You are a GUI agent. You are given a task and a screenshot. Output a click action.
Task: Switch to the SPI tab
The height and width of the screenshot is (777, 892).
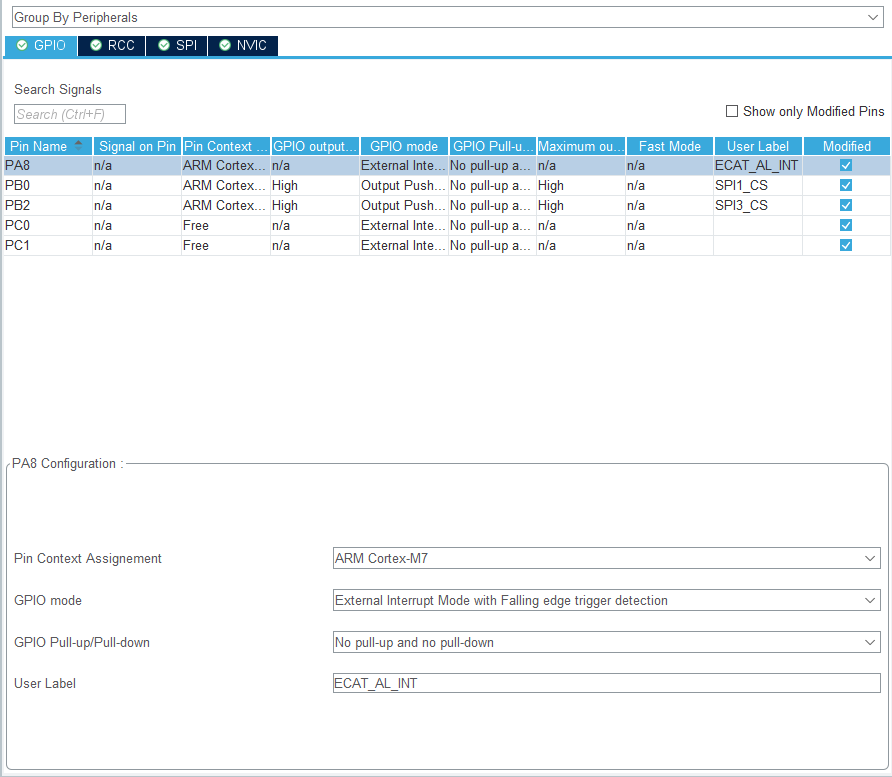click(x=177, y=46)
